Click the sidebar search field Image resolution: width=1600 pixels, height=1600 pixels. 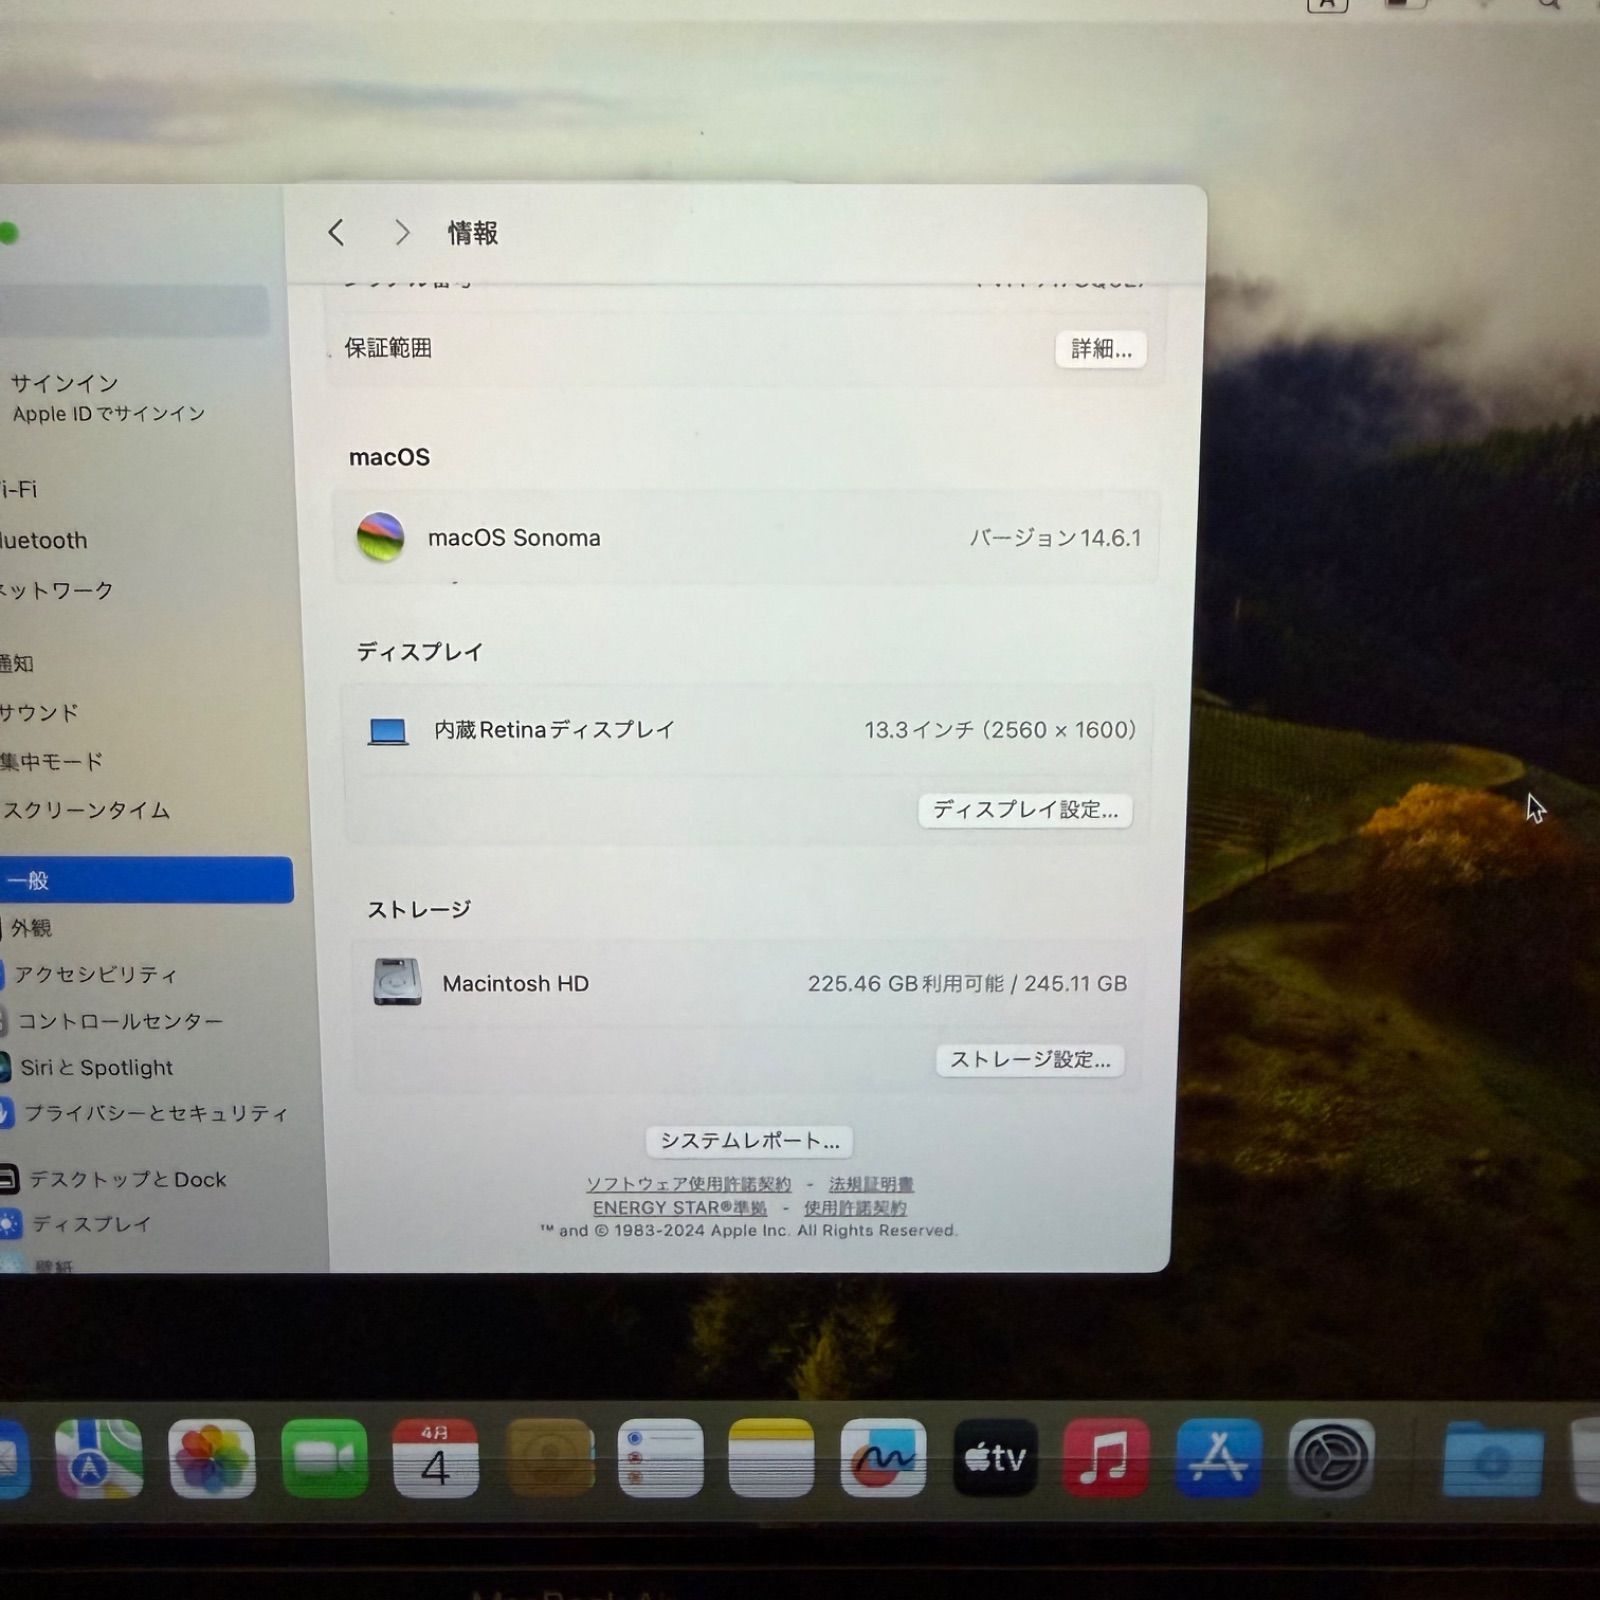[134, 310]
